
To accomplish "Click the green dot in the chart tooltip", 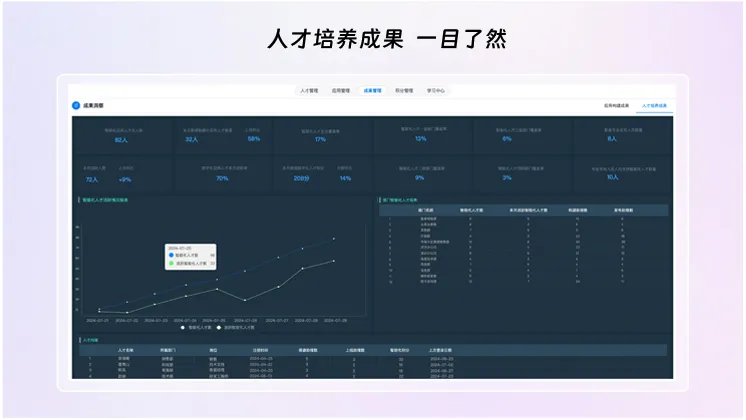I will (171, 263).
